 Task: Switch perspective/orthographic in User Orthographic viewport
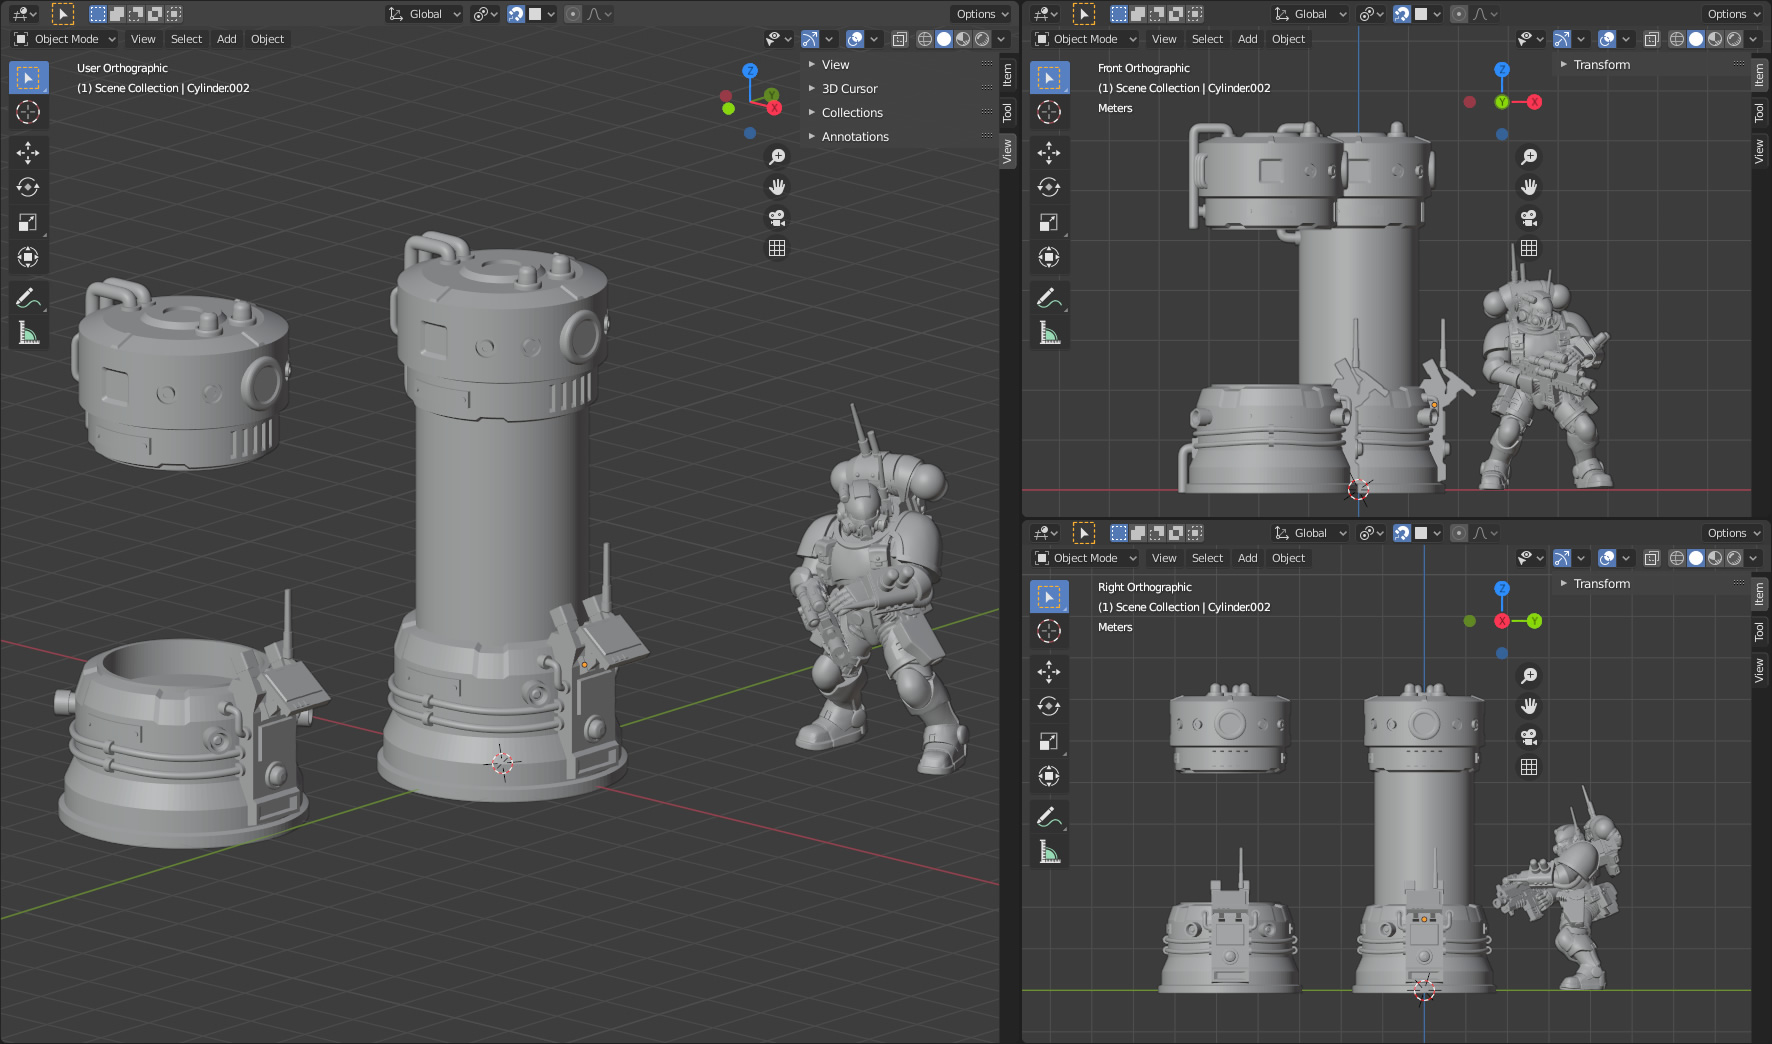[x=777, y=248]
